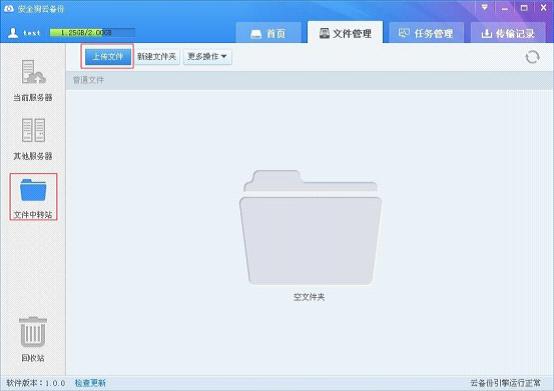The width and height of the screenshot is (554, 391).
Task: Refresh the file list with the circular arrows icon
Action: (532, 57)
